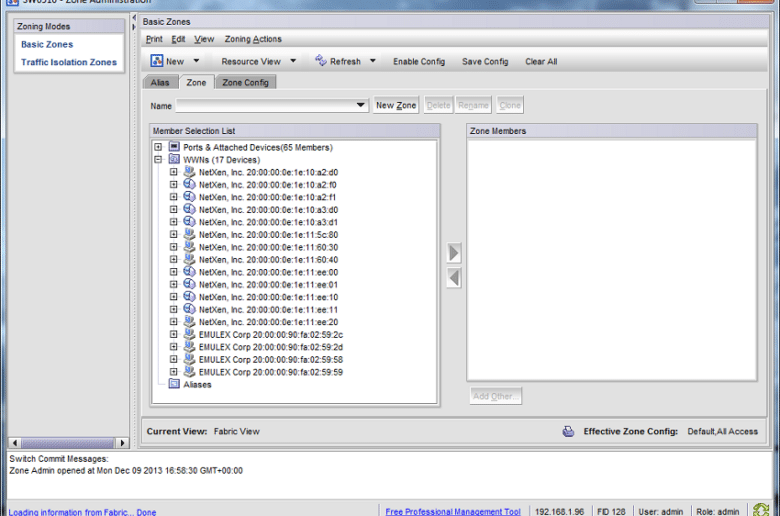Screen dimensions: 780x516
Task: Open the Resource View dropdown
Action: (x=293, y=61)
